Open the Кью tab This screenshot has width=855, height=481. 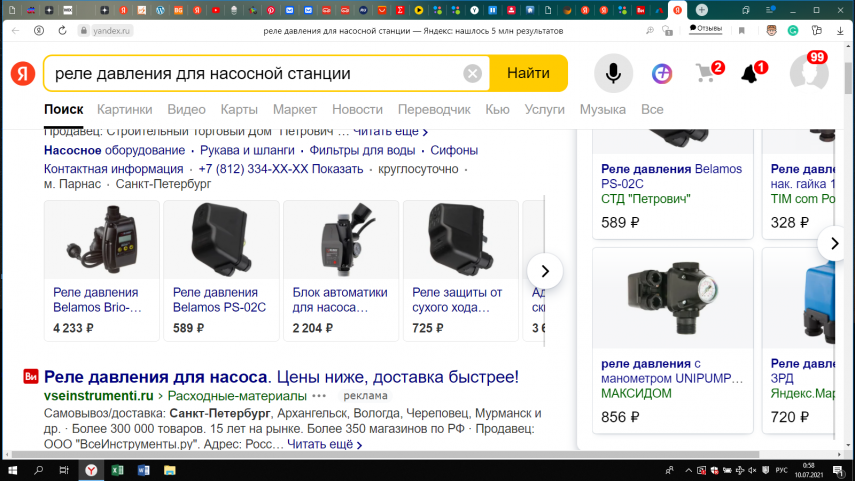point(497,109)
